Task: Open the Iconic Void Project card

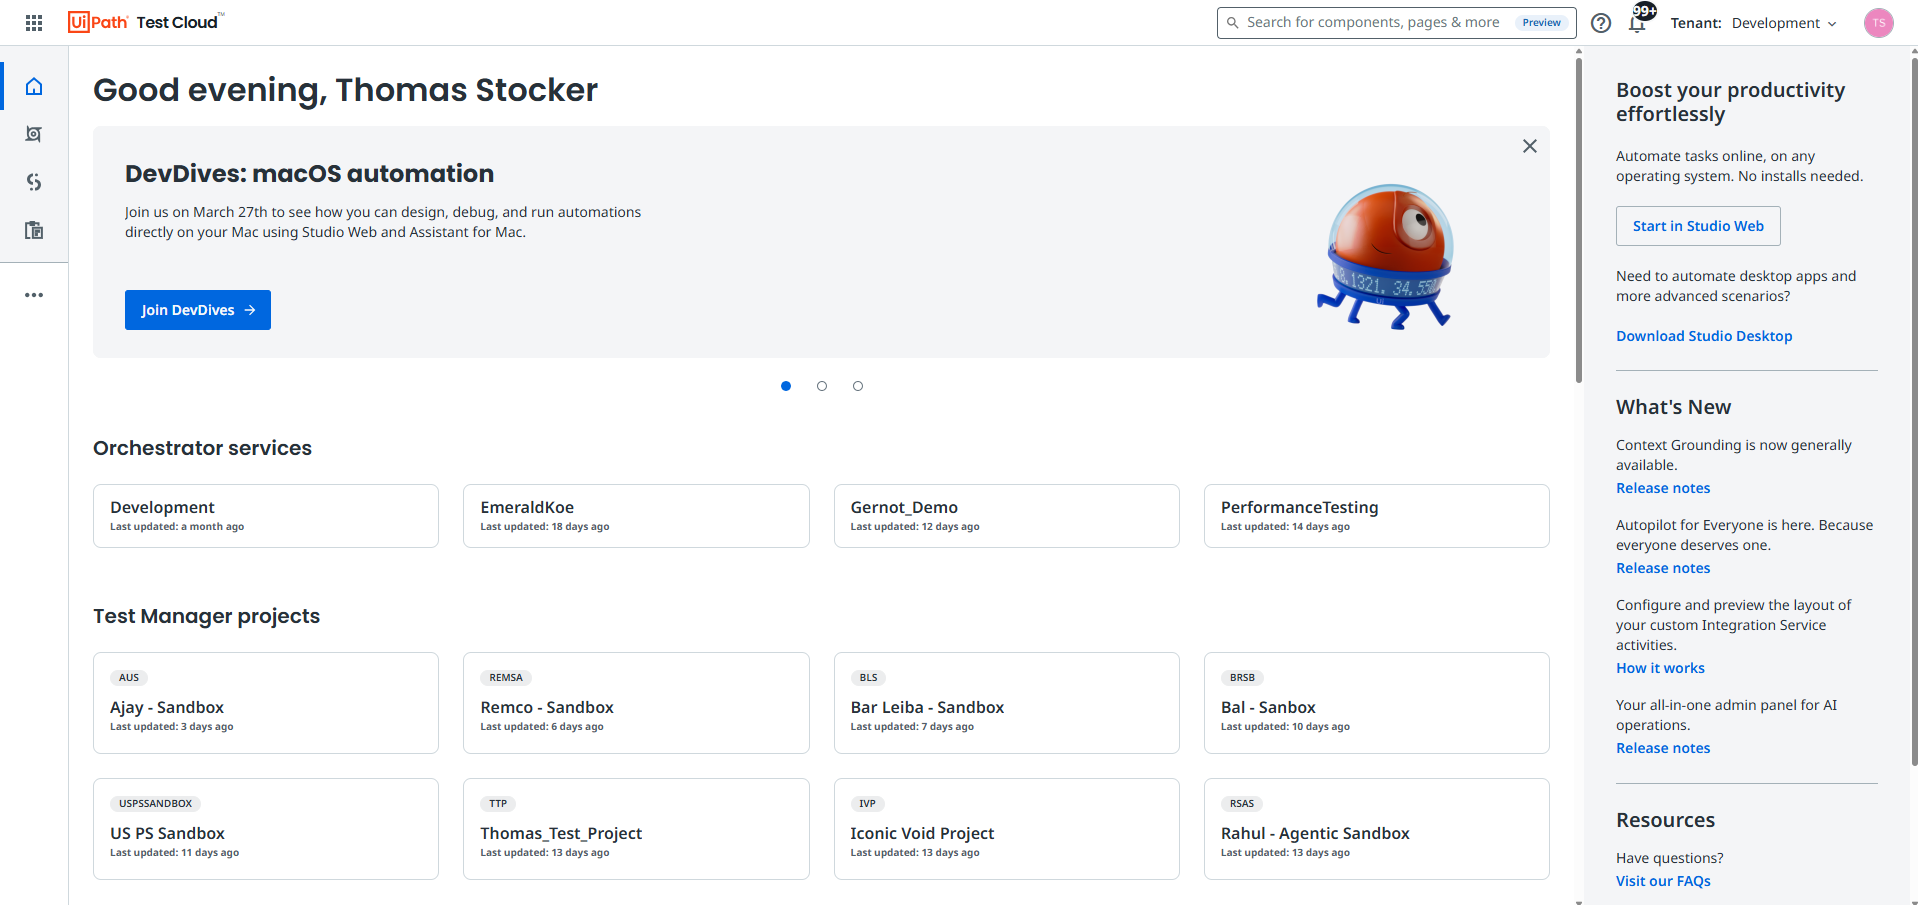Action: click(1007, 829)
